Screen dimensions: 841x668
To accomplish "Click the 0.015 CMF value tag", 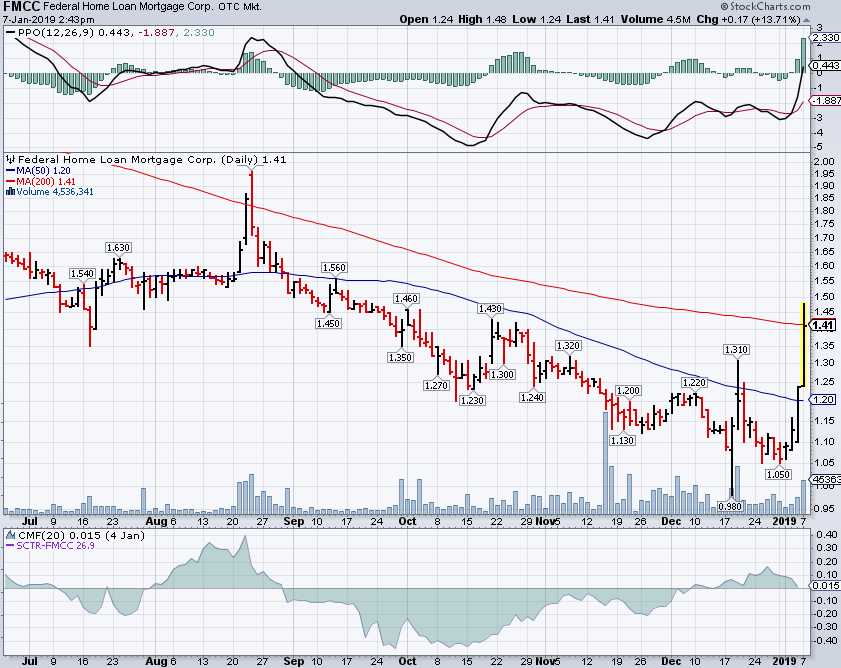I will [825, 584].
